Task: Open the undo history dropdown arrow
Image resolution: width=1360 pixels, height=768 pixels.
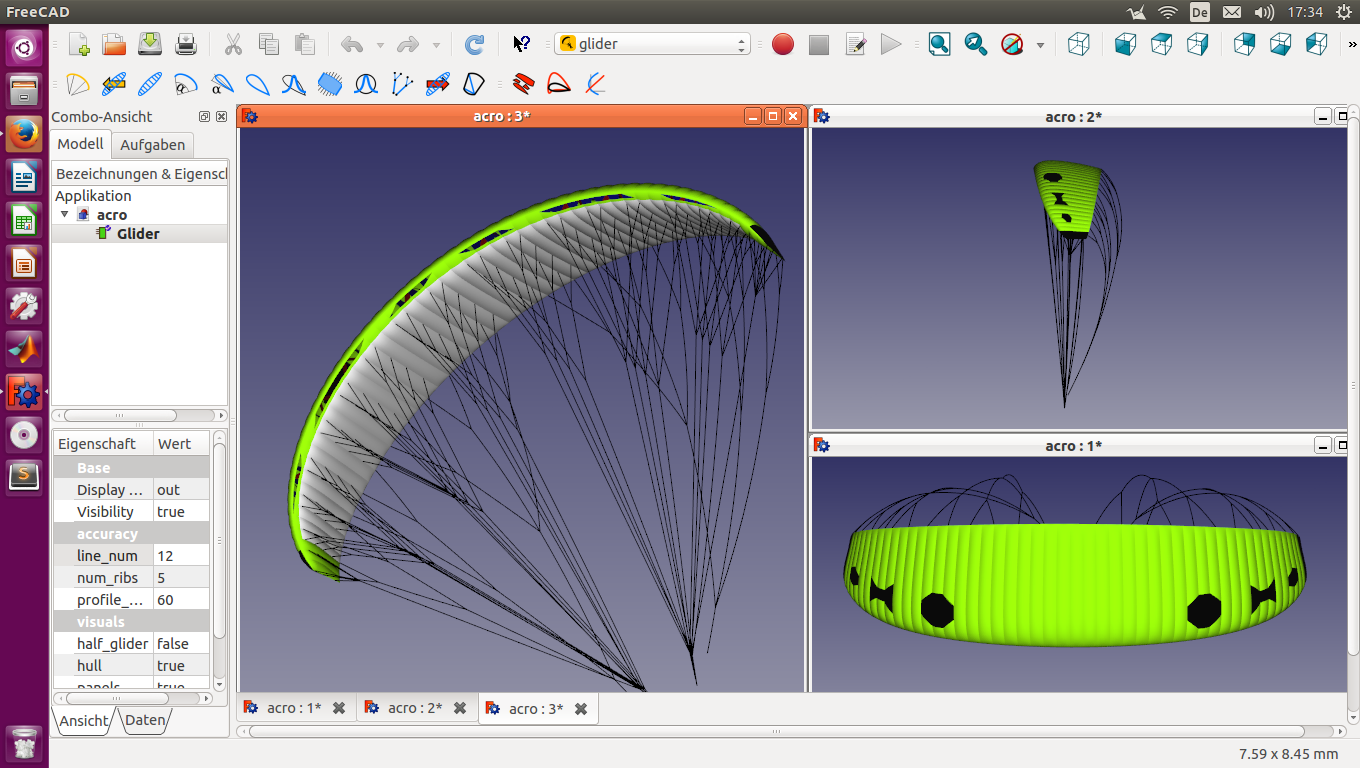Action: [x=380, y=45]
